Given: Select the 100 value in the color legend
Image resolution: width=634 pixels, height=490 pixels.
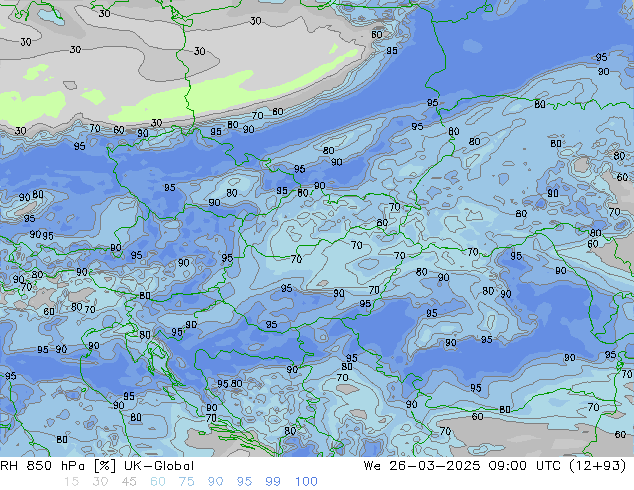Looking at the screenshot, I should 306,482.
